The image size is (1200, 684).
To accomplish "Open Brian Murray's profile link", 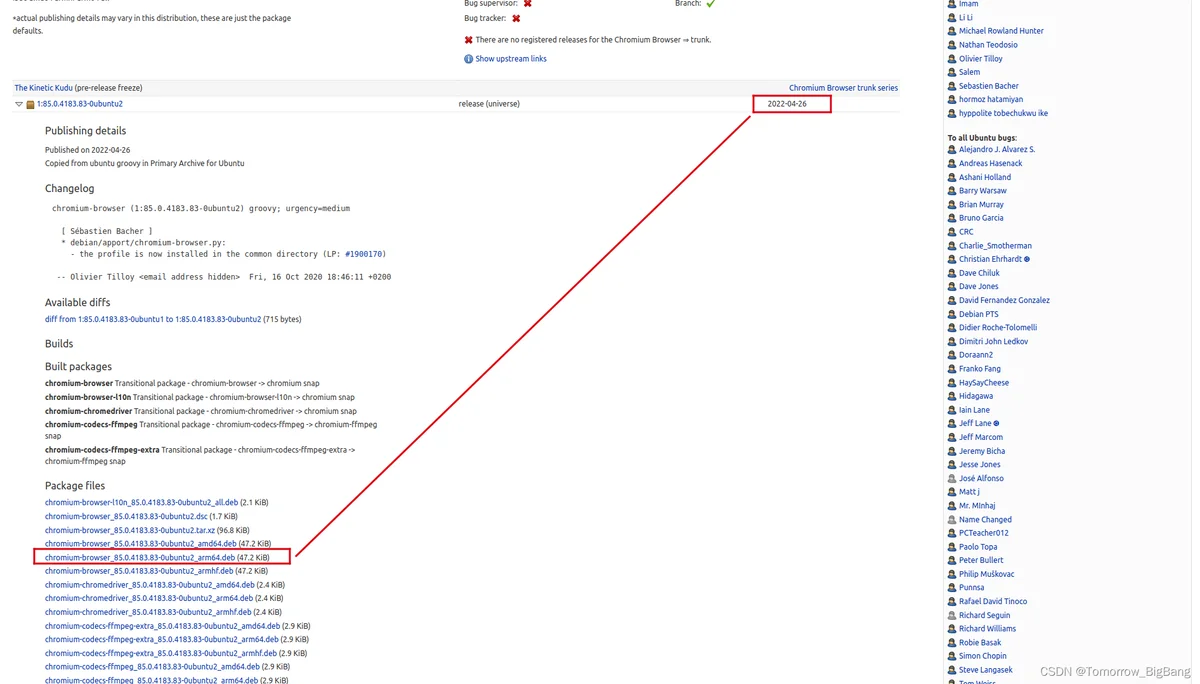I will pos(981,205).
